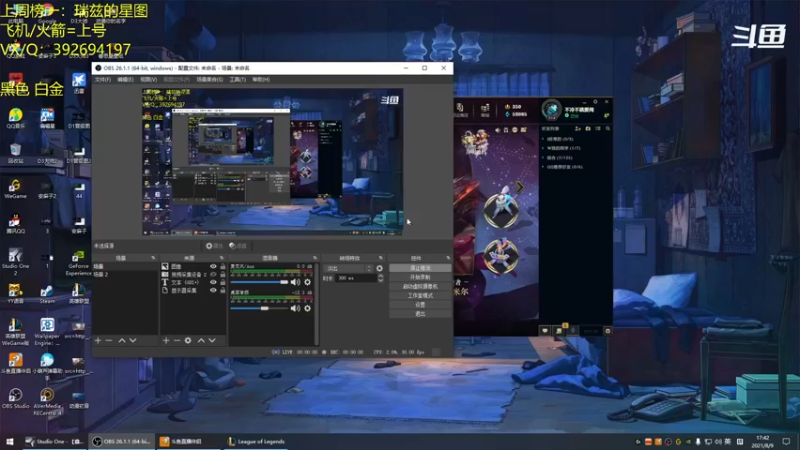Toggle visibility of the 显示器采集 source
800x450 pixels.
click(x=213, y=290)
